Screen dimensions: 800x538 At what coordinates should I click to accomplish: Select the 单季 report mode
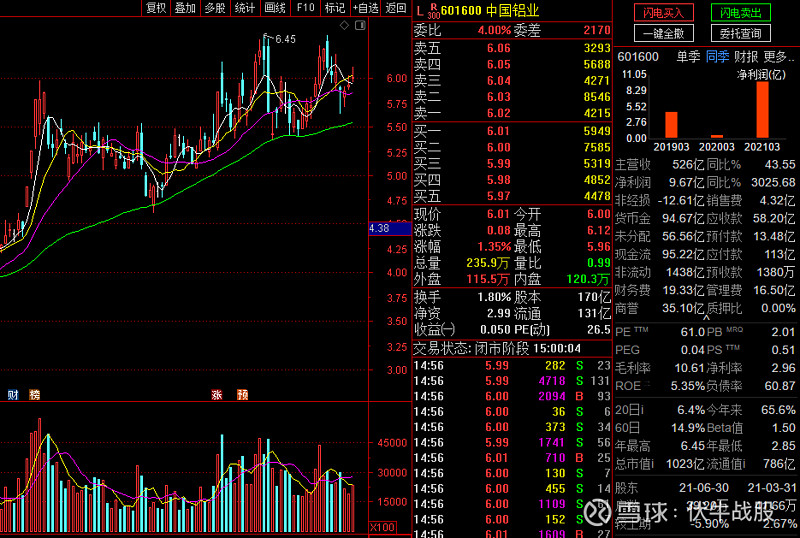tap(688, 57)
